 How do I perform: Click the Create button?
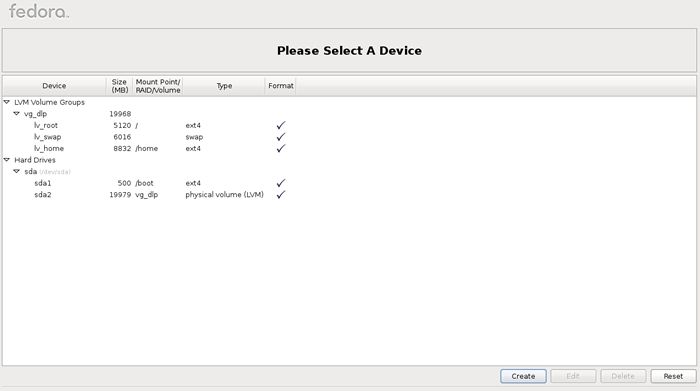pos(523,376)
